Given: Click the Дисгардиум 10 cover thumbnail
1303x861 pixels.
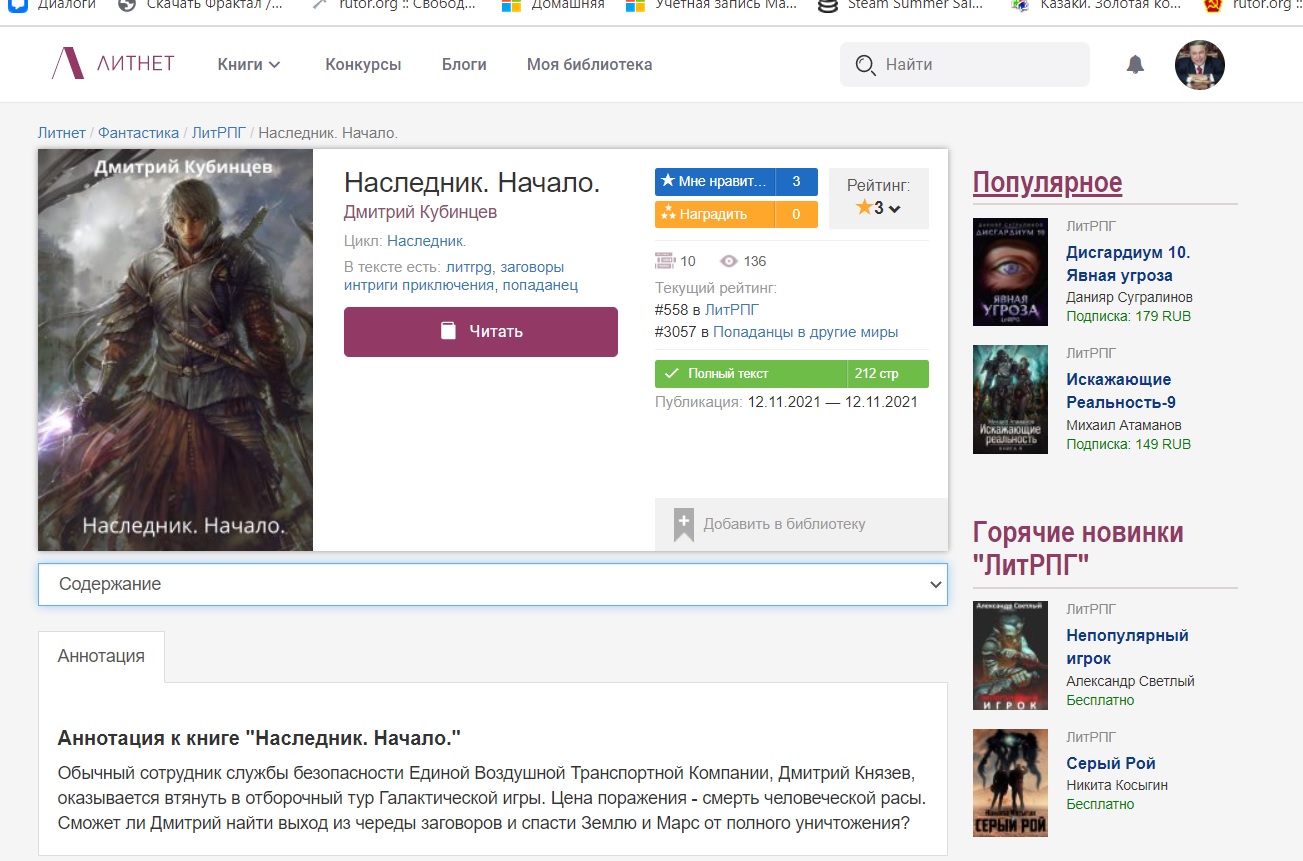Looking at the screenshot, I should point(1010,272).
